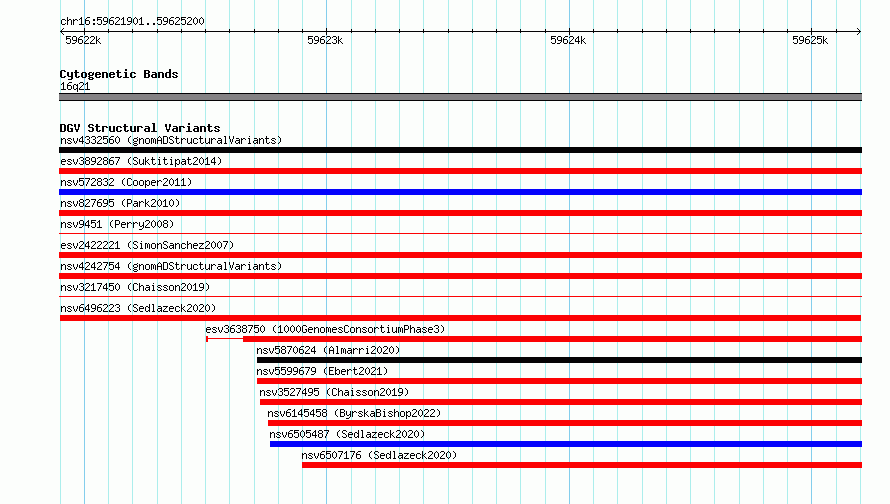Click the red bar for esv3892867
The width and height of the screenshot is (890, 504).
(x=460, y=171)
